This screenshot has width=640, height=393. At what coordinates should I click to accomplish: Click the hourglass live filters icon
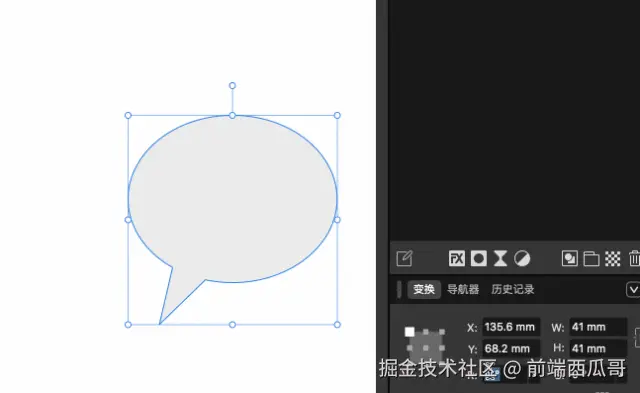coord(500,258)
